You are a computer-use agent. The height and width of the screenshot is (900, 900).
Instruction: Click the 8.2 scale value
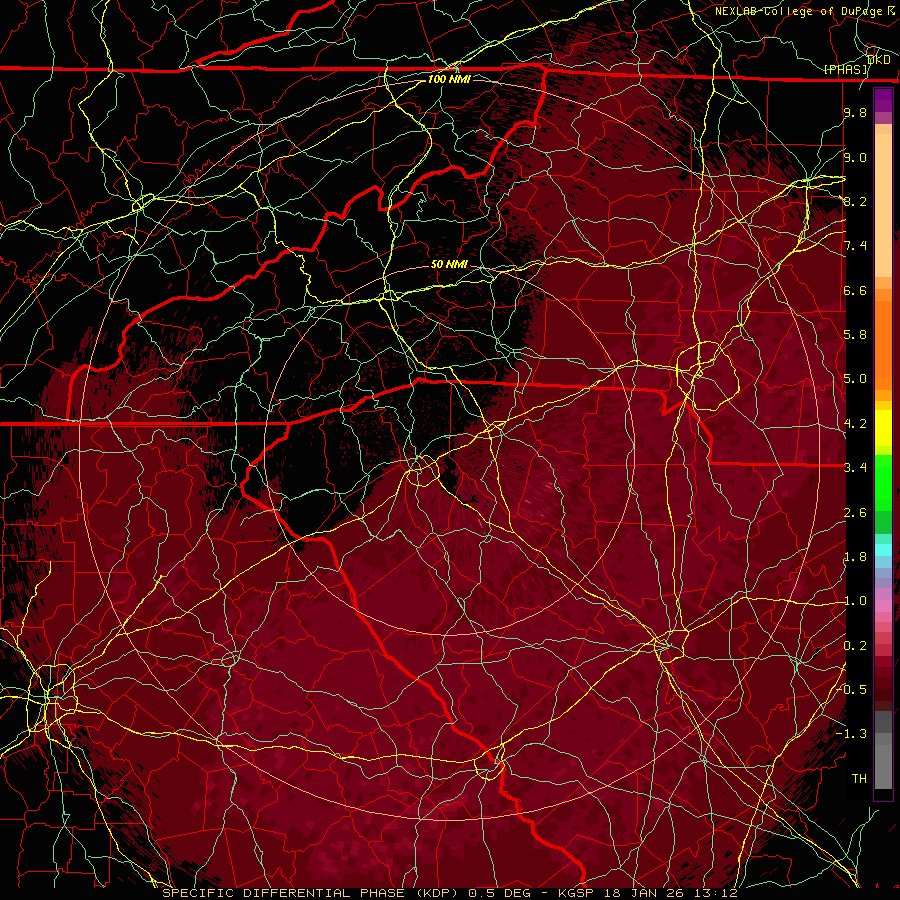[x=855, y=201]
